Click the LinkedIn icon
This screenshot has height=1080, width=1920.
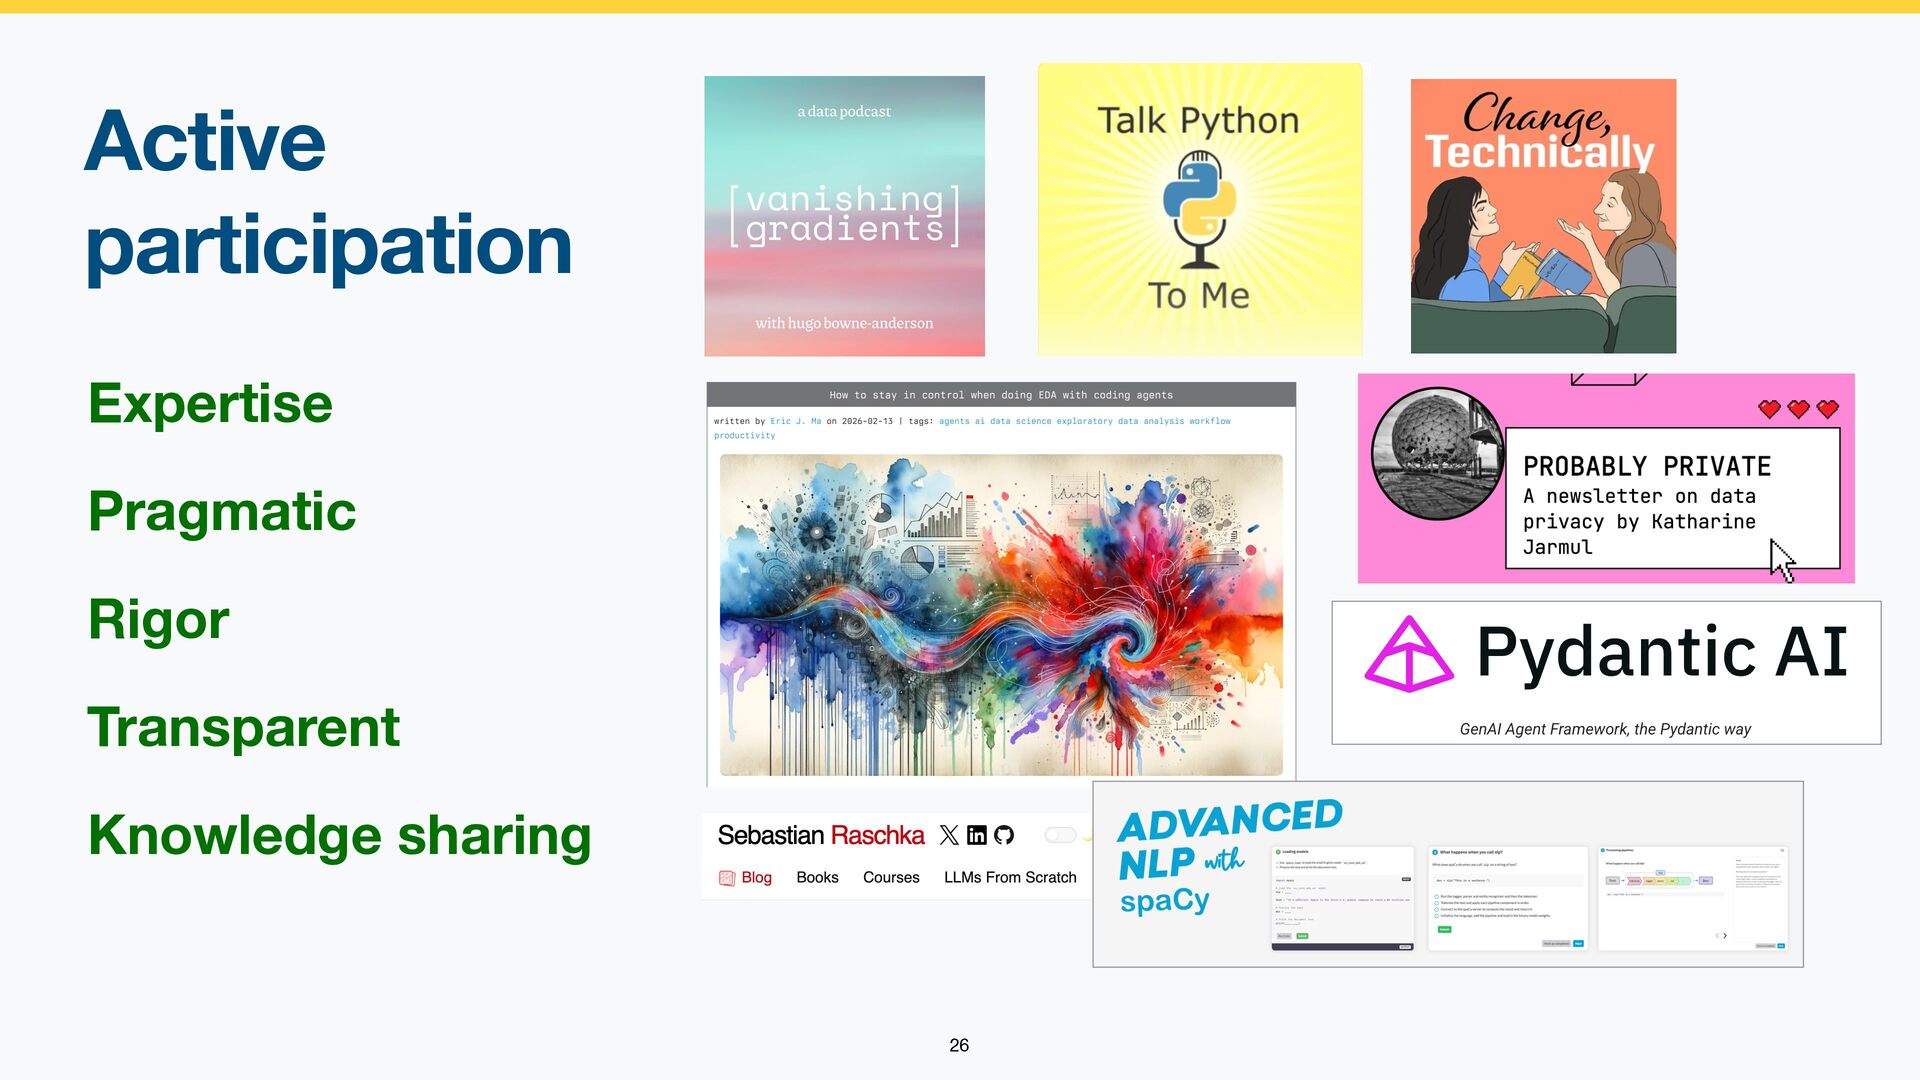point(977,835)
